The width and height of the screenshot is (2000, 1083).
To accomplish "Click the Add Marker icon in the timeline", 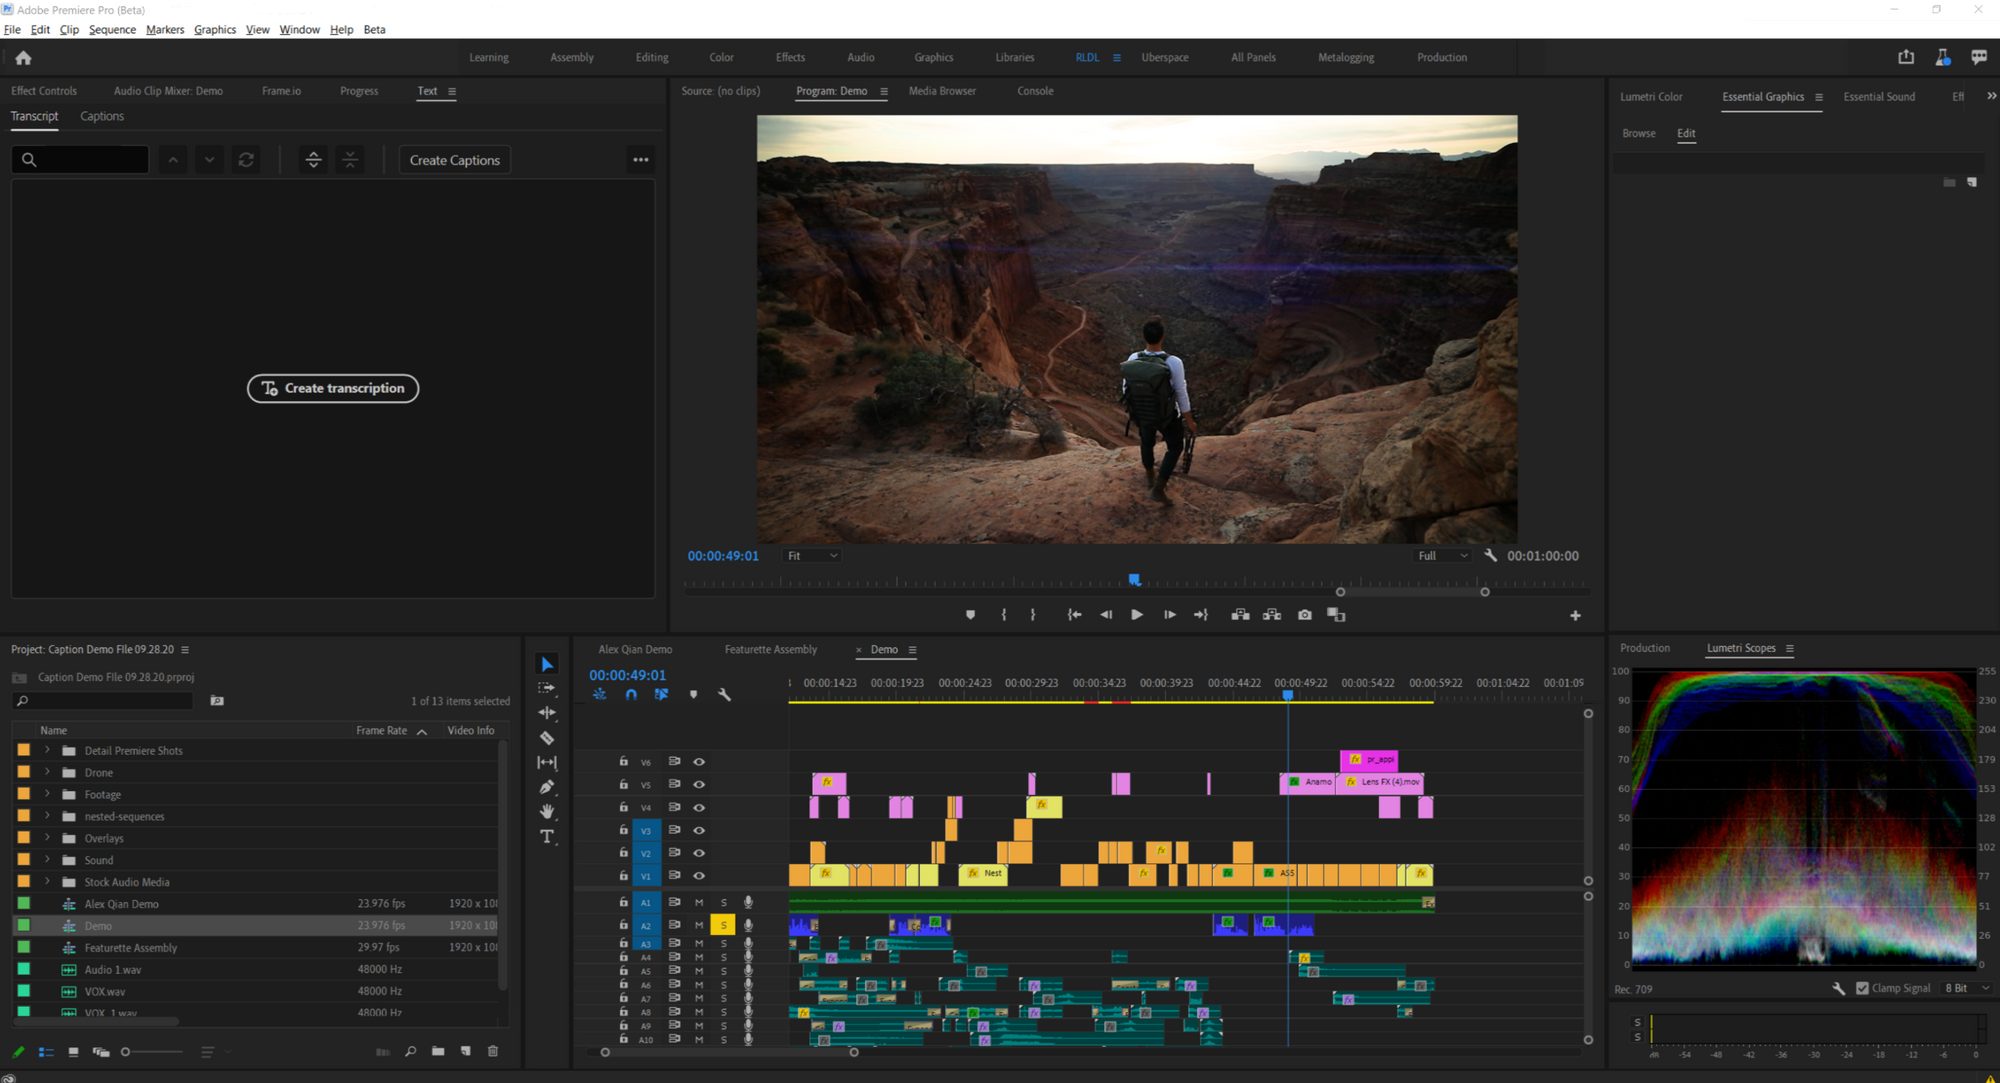I will click(x=693, y=694).
